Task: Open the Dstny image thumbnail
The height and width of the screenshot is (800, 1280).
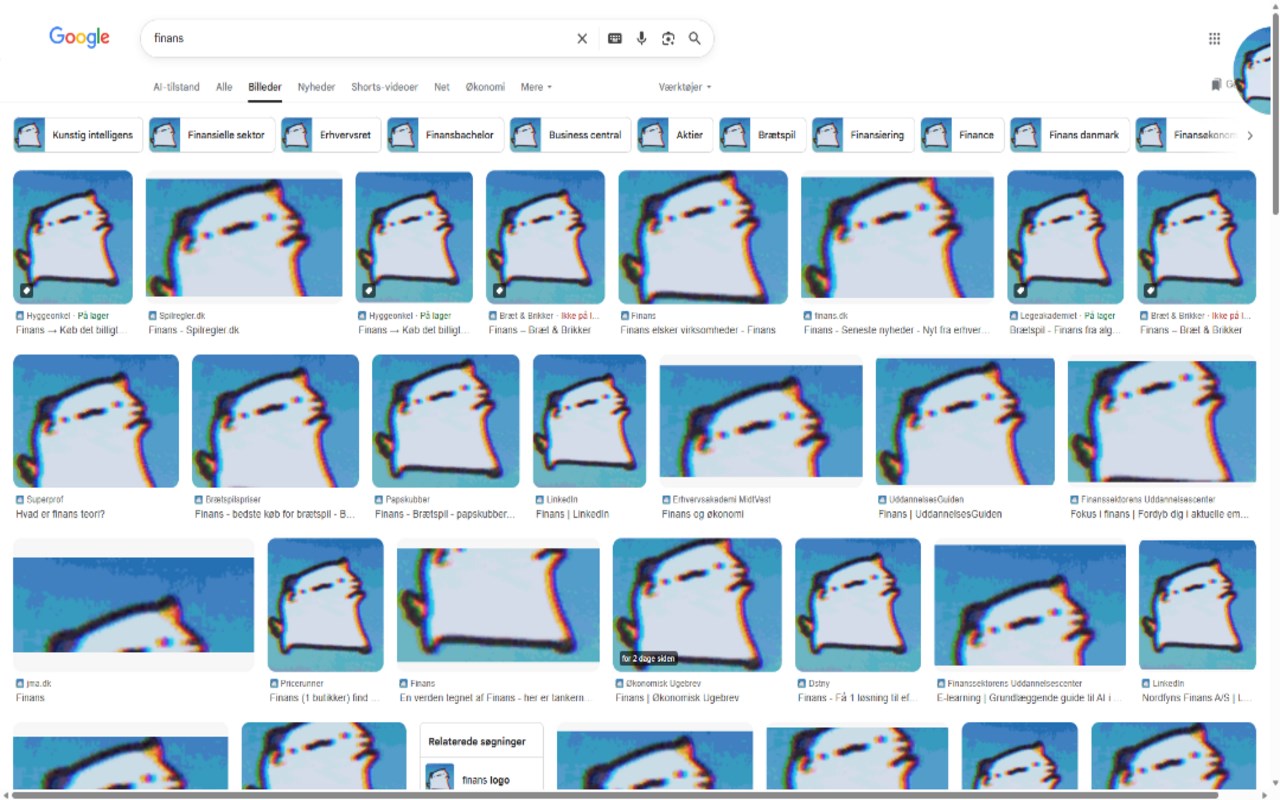Action: 858,605
